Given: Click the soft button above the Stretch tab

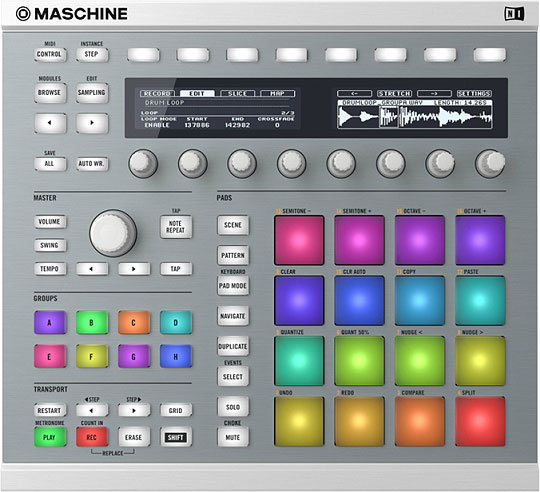Looking at the screenshot, I should [x=391, y=55].
